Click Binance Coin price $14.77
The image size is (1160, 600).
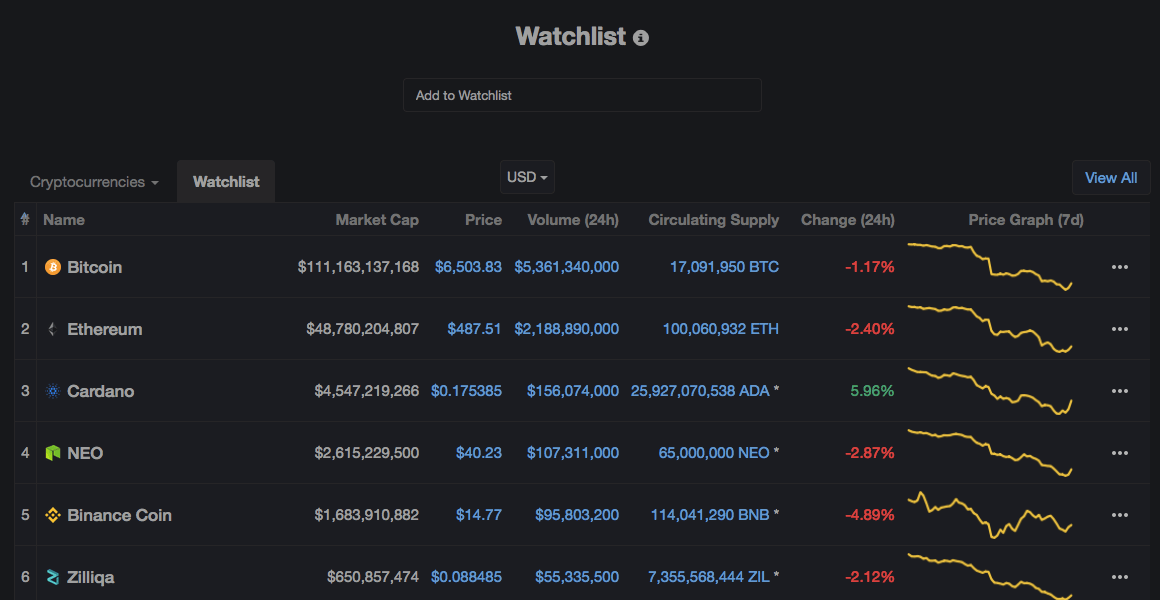click(480, 515)
